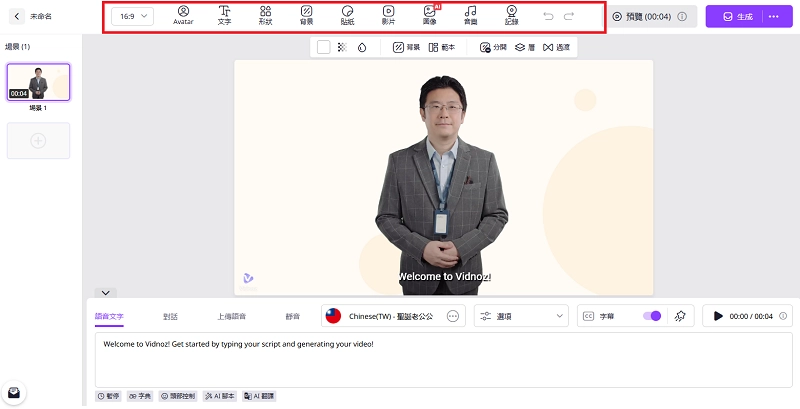This screenshot has height=409, width=800.
Task: Expand the 選項 options dropdown
Action: (521, 316)
